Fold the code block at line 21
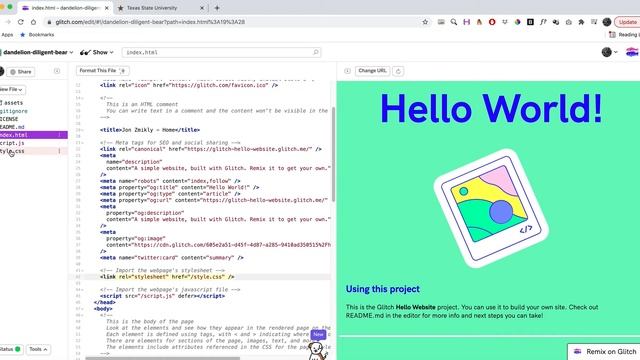This screenshot has height=360, width=640. [82, 143]
